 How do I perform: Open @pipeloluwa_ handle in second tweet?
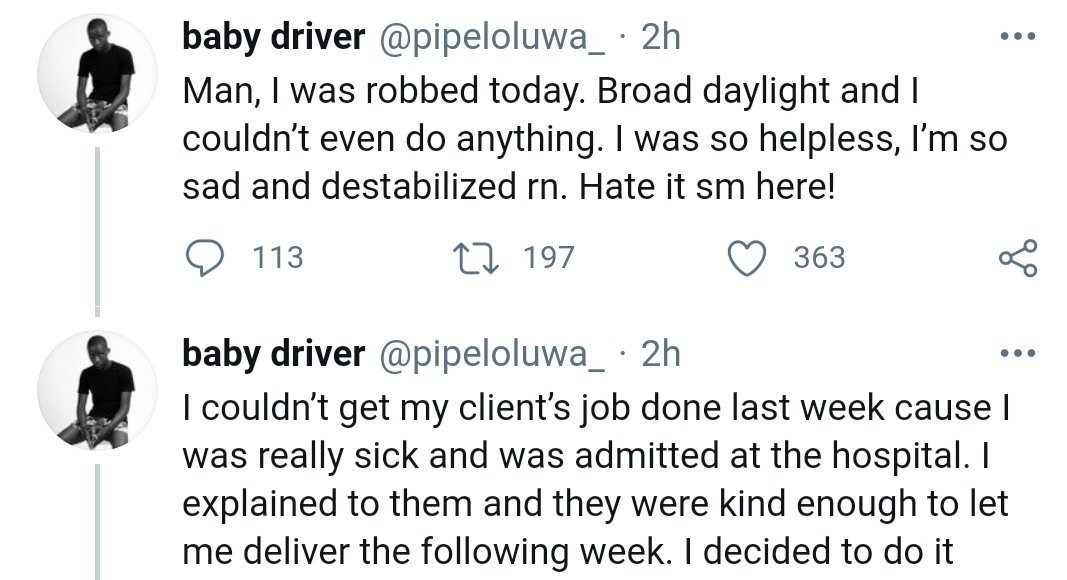coord(493,353)
